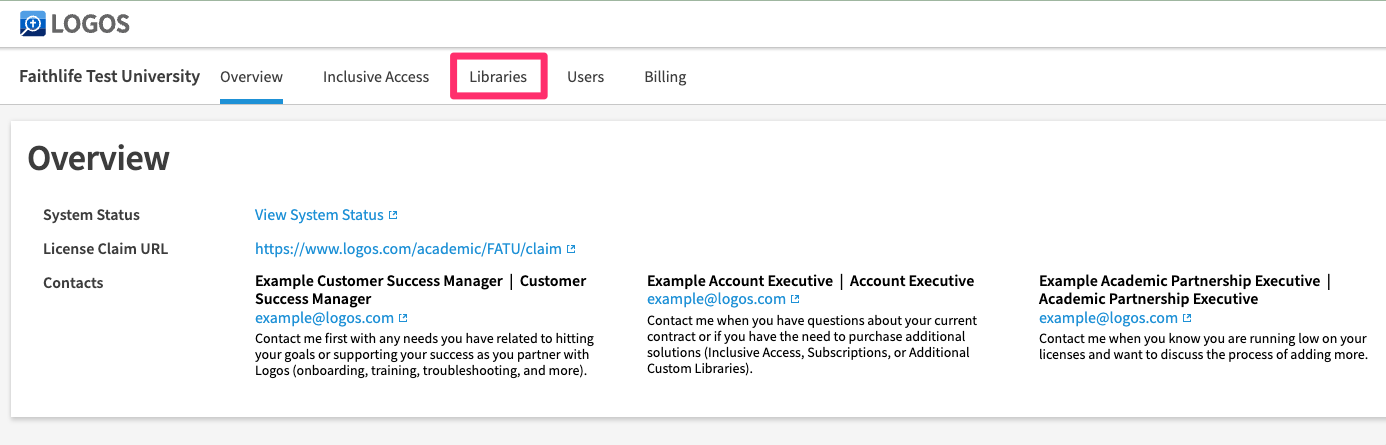This screenshot has width=1386, height=445.
Task: Click the Overview page heading
Action: (99, 158)
